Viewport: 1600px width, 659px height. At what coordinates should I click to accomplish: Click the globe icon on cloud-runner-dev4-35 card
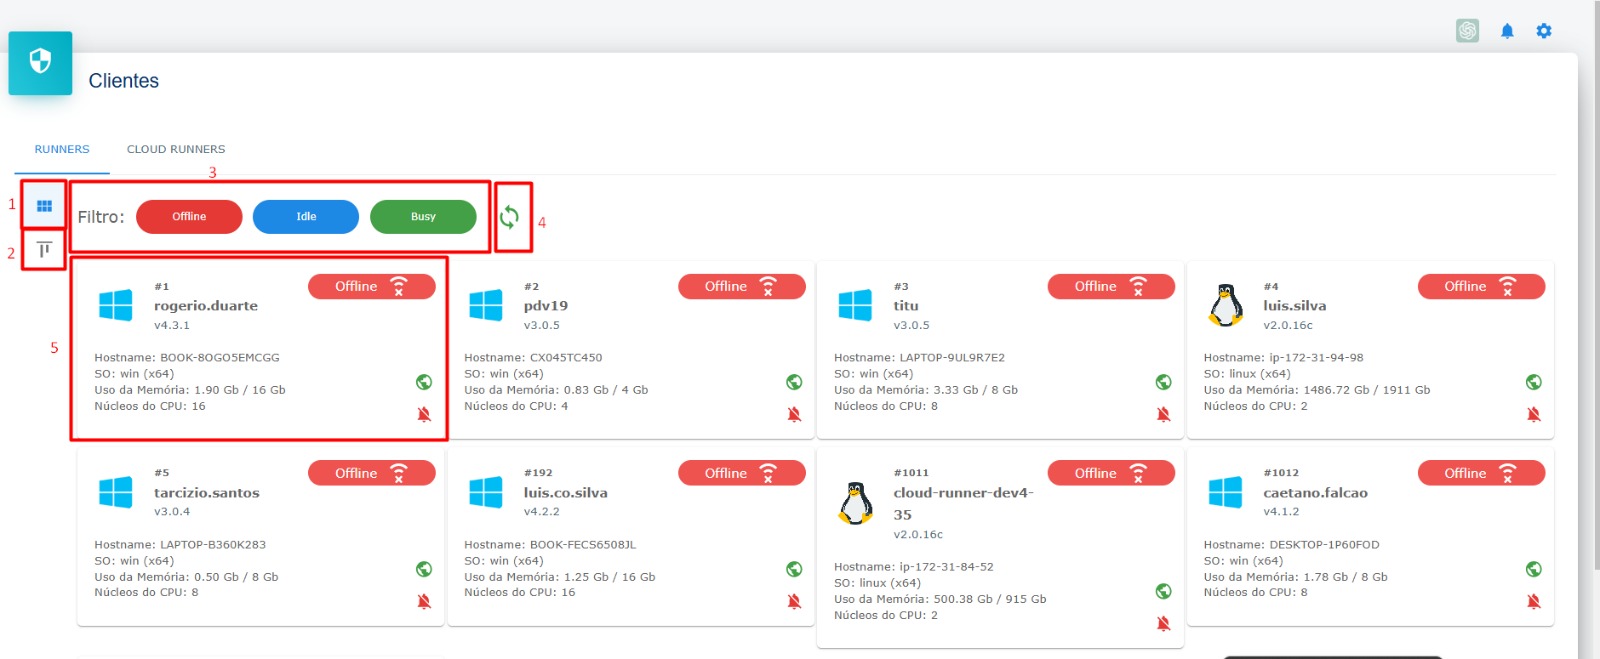1164,591
